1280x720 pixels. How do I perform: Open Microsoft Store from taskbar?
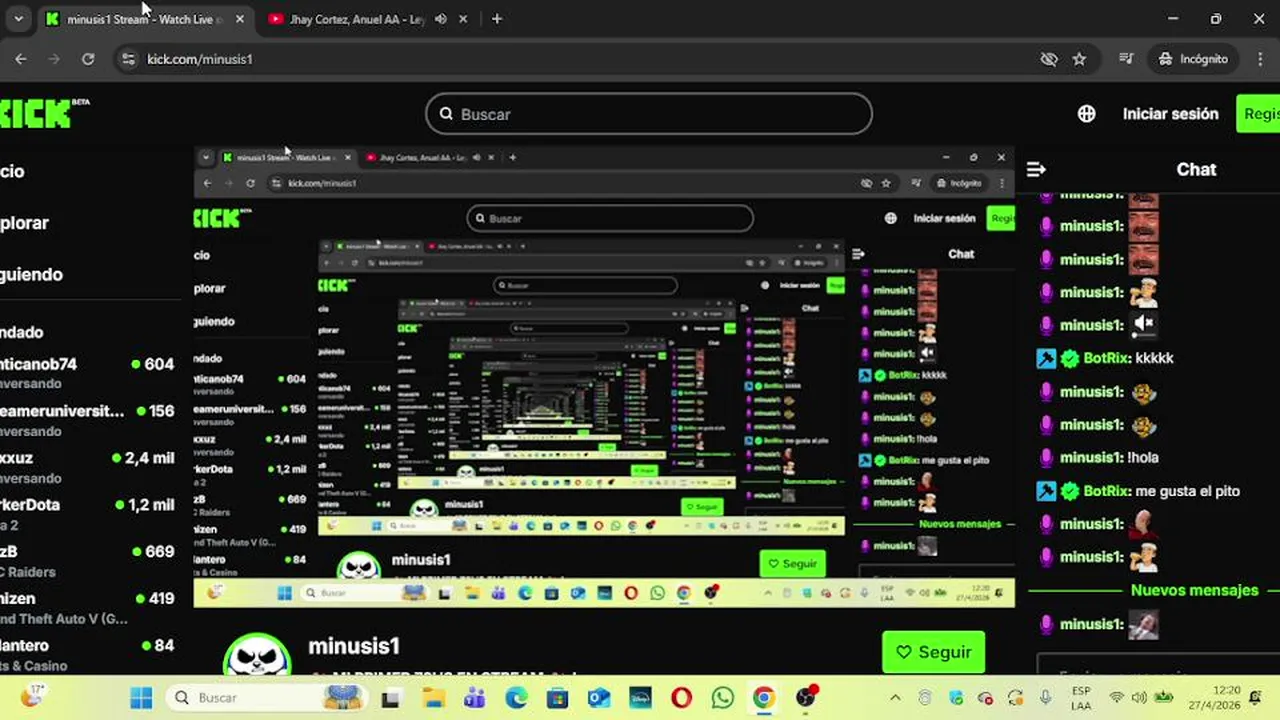557,698
